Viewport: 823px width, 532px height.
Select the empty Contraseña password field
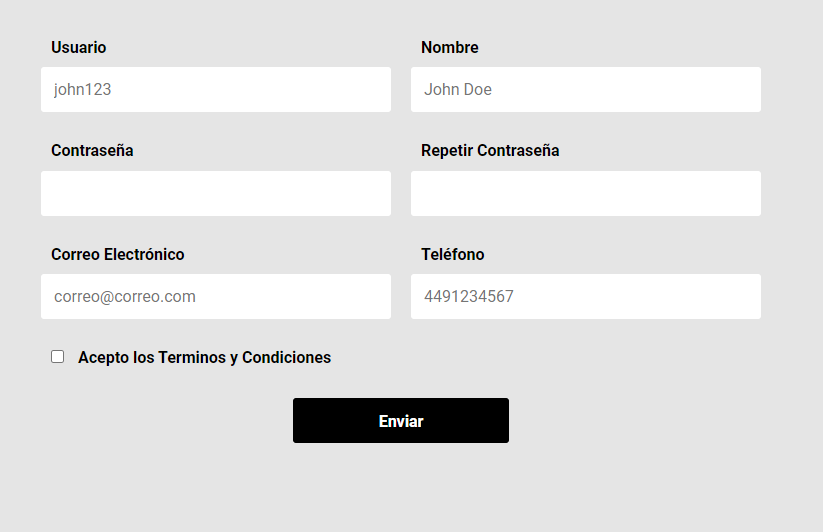216,193
